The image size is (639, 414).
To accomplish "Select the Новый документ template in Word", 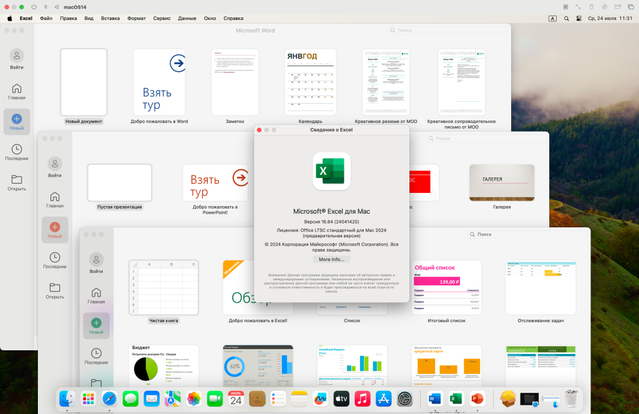I will click(84, 82).
